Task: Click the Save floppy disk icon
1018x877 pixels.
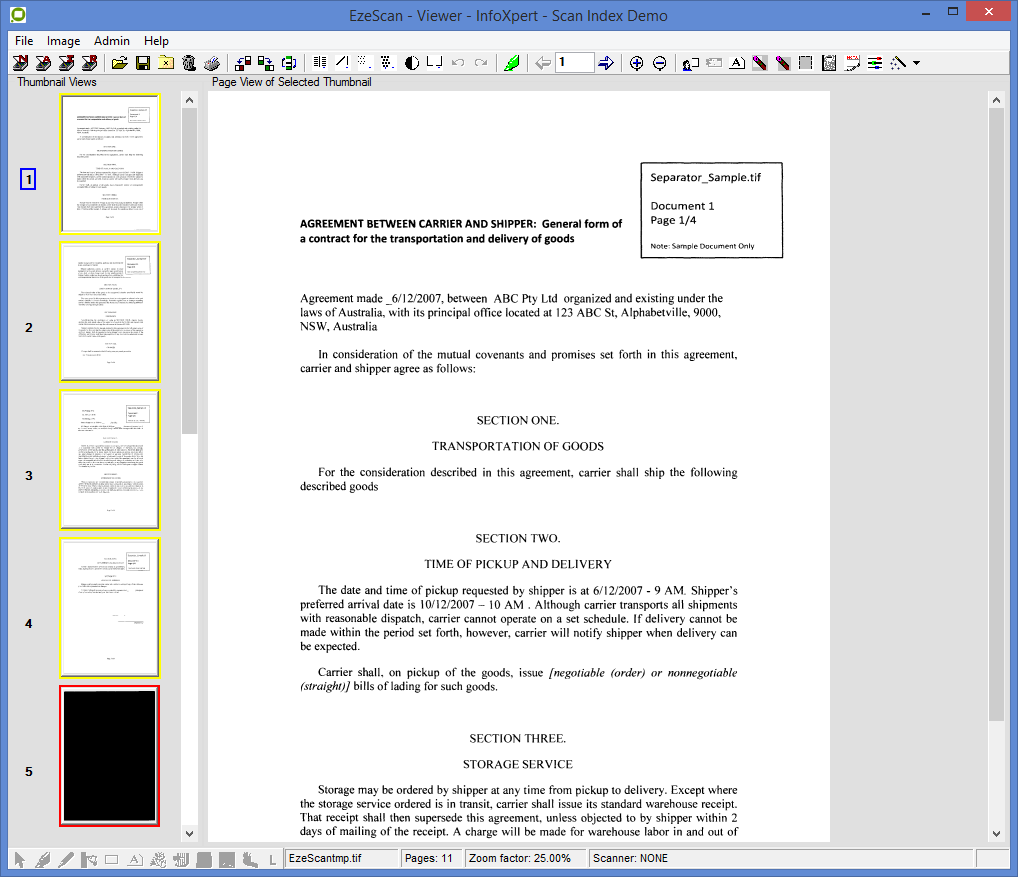Action: click(x=143, y=63)
